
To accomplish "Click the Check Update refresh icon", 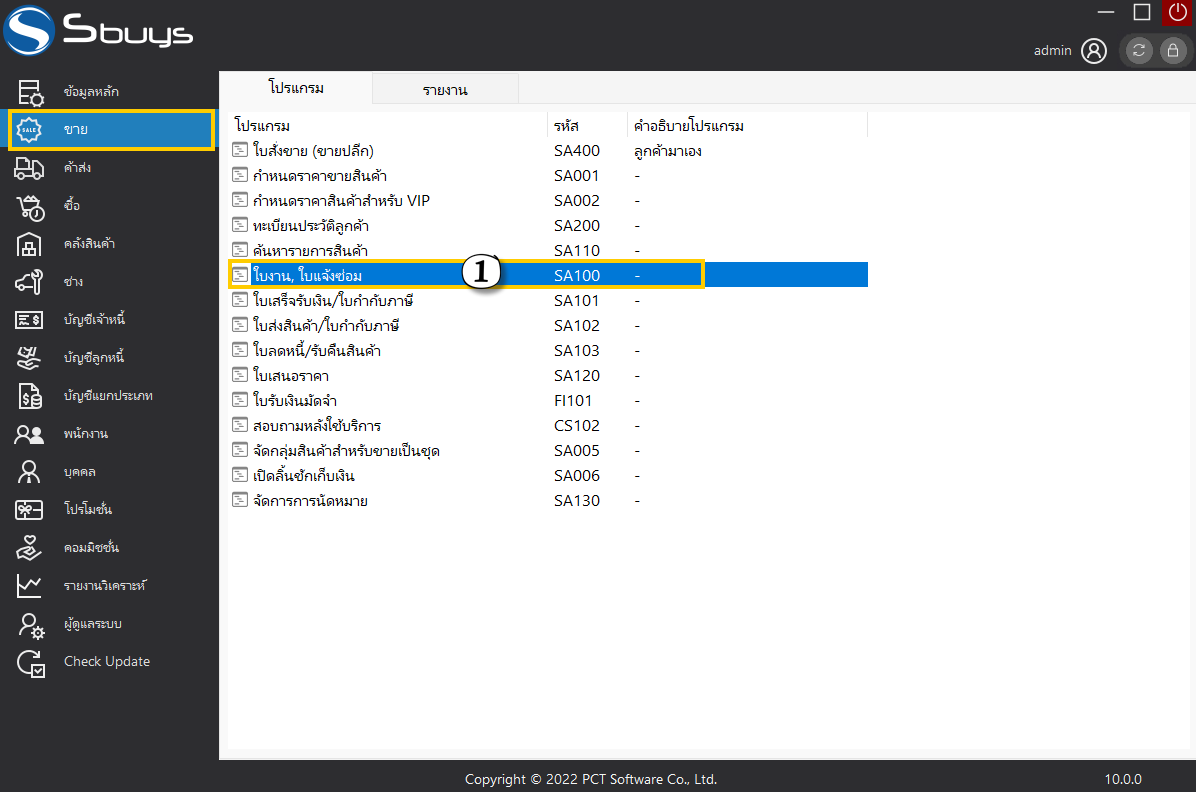I will point(31,664).
